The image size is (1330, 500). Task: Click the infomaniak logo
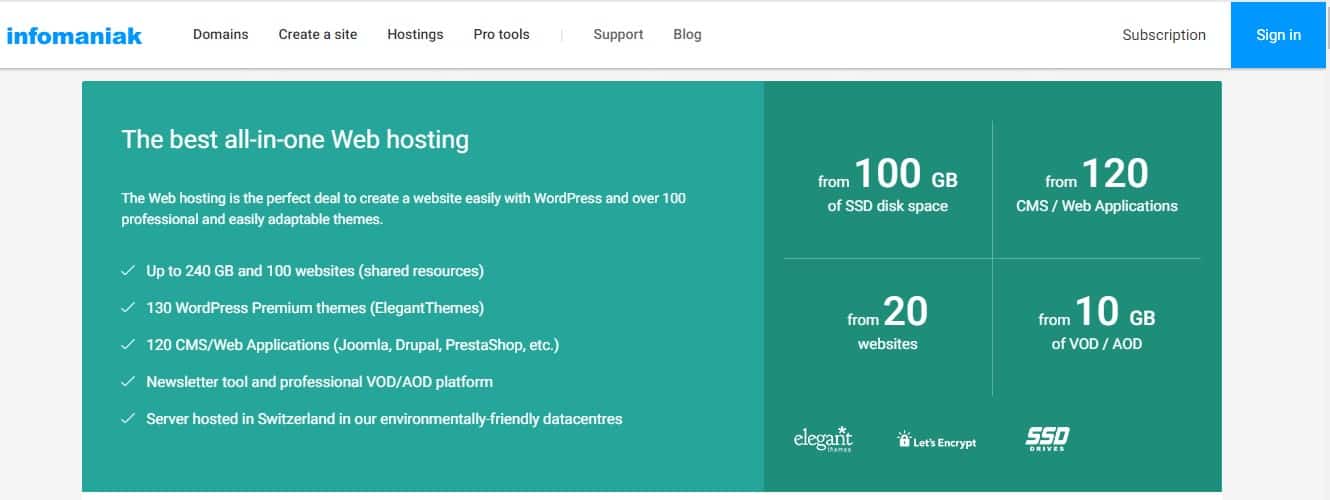pyautogui.click(x=74, y=36)
